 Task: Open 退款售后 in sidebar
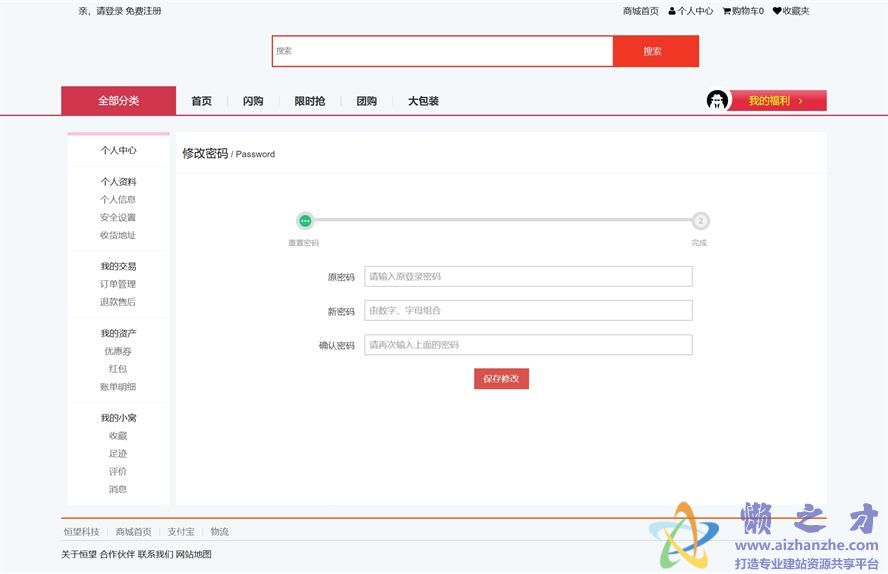(118, 302)
